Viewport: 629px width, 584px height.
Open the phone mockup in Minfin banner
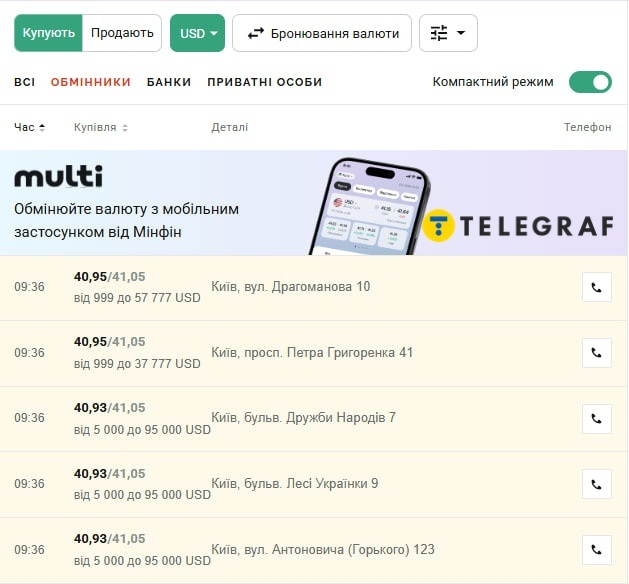tap(378, 205)
